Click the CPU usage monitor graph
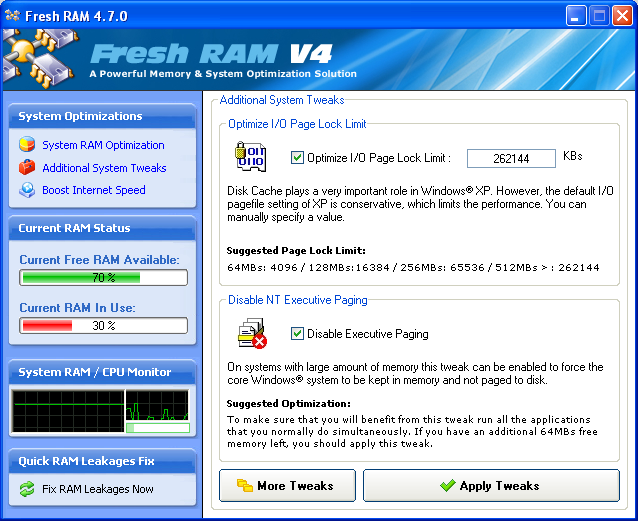638x521 pixels. pyautogui.click(x=157, y=405)
